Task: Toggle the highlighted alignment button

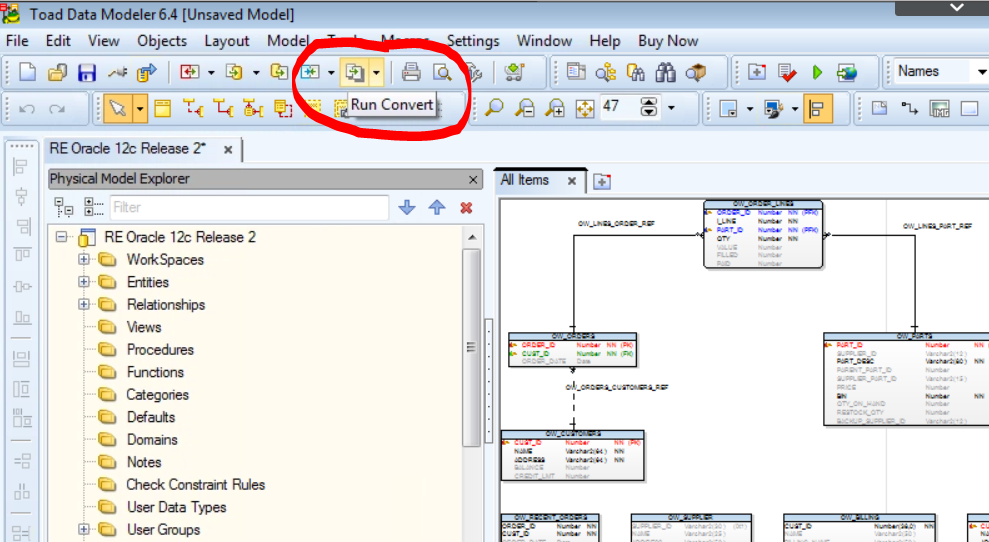Action: (x=817, y=109)
